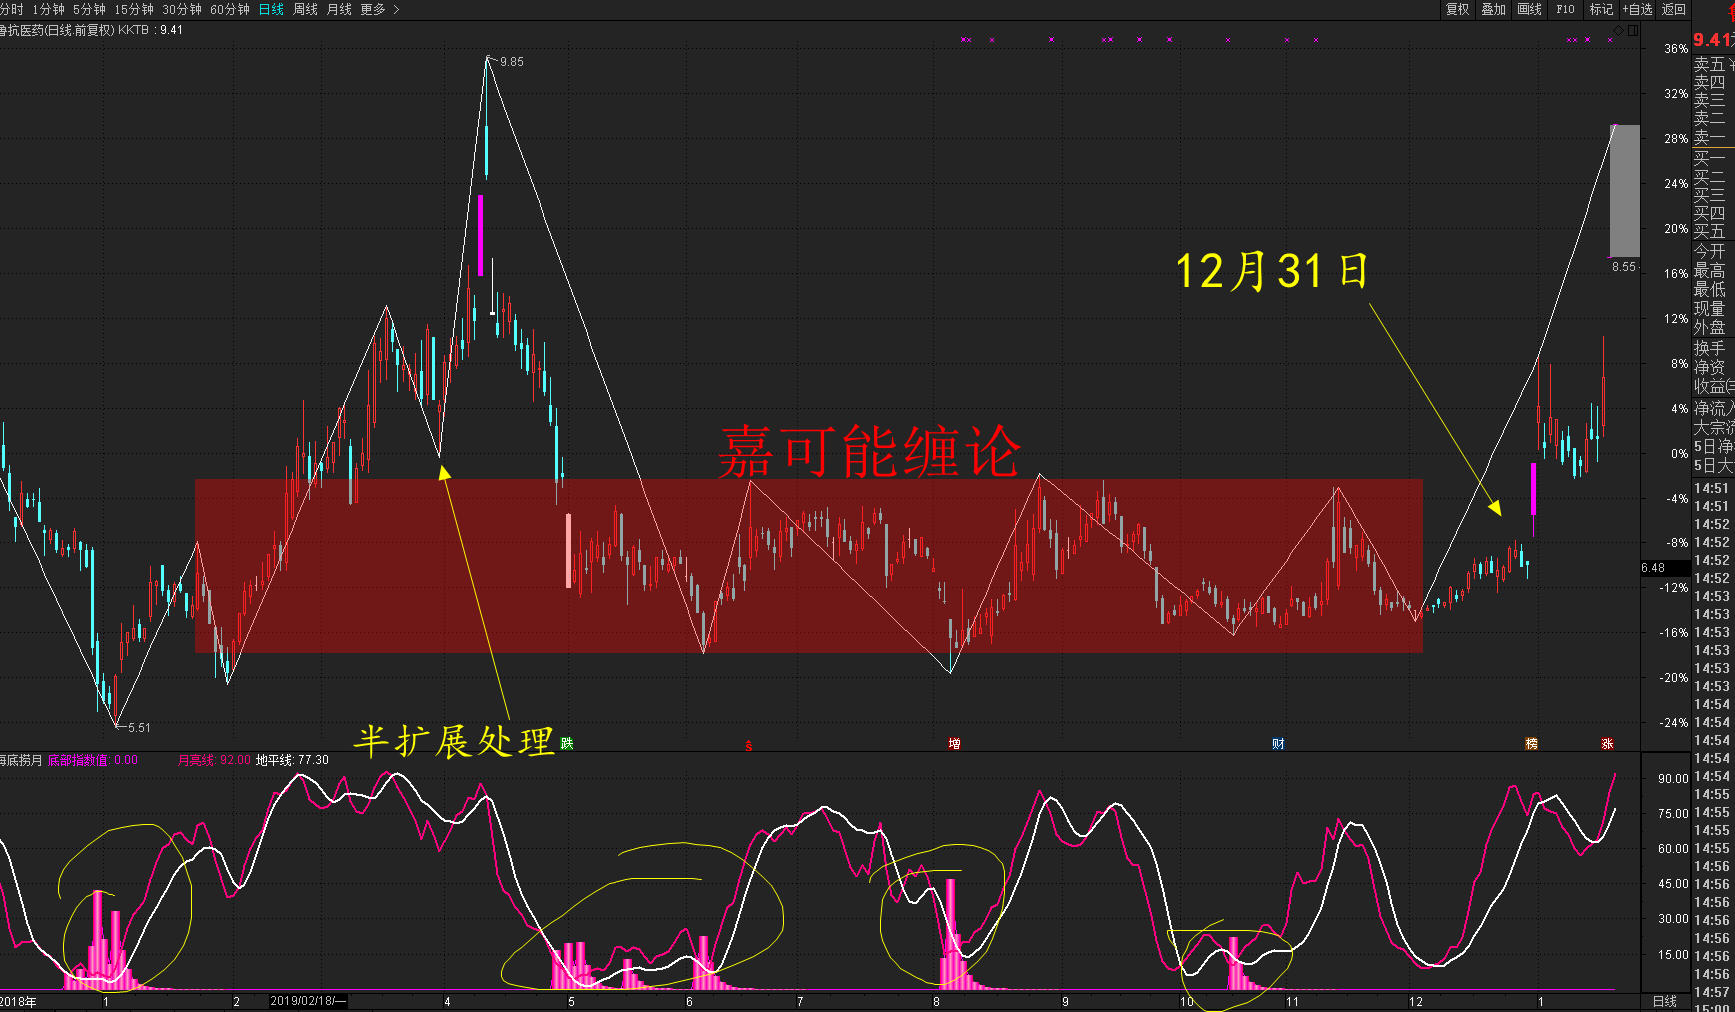This screenshot has width=1735, height=1012.
Task: Click the green 跌 event marker
Action: 567,743
